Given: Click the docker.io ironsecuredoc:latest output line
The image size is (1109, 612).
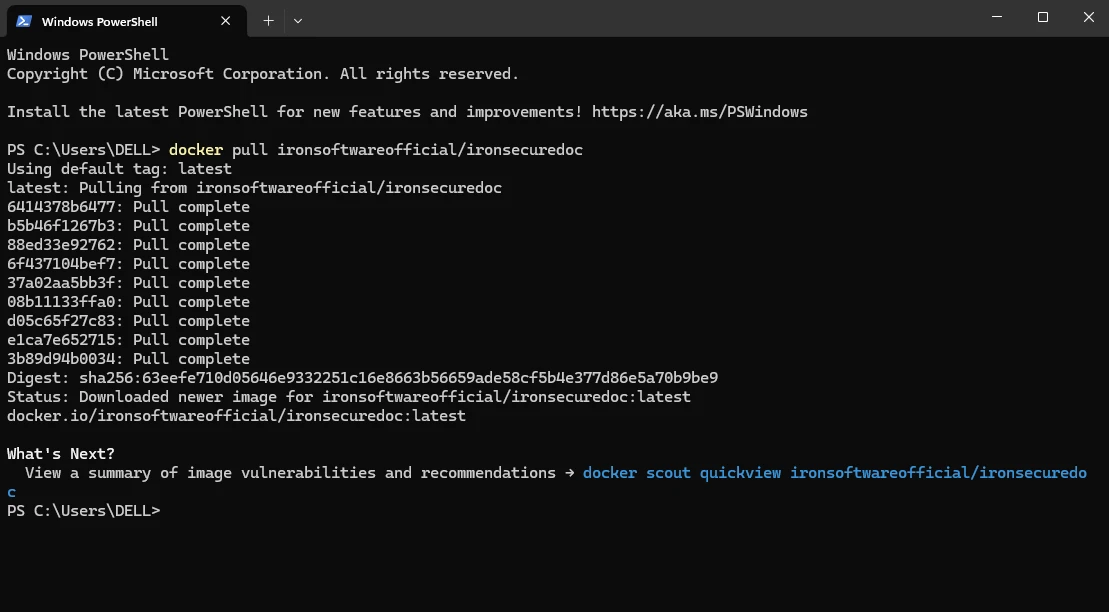Looking at the screenshot, I should click(x=236, y=416).
